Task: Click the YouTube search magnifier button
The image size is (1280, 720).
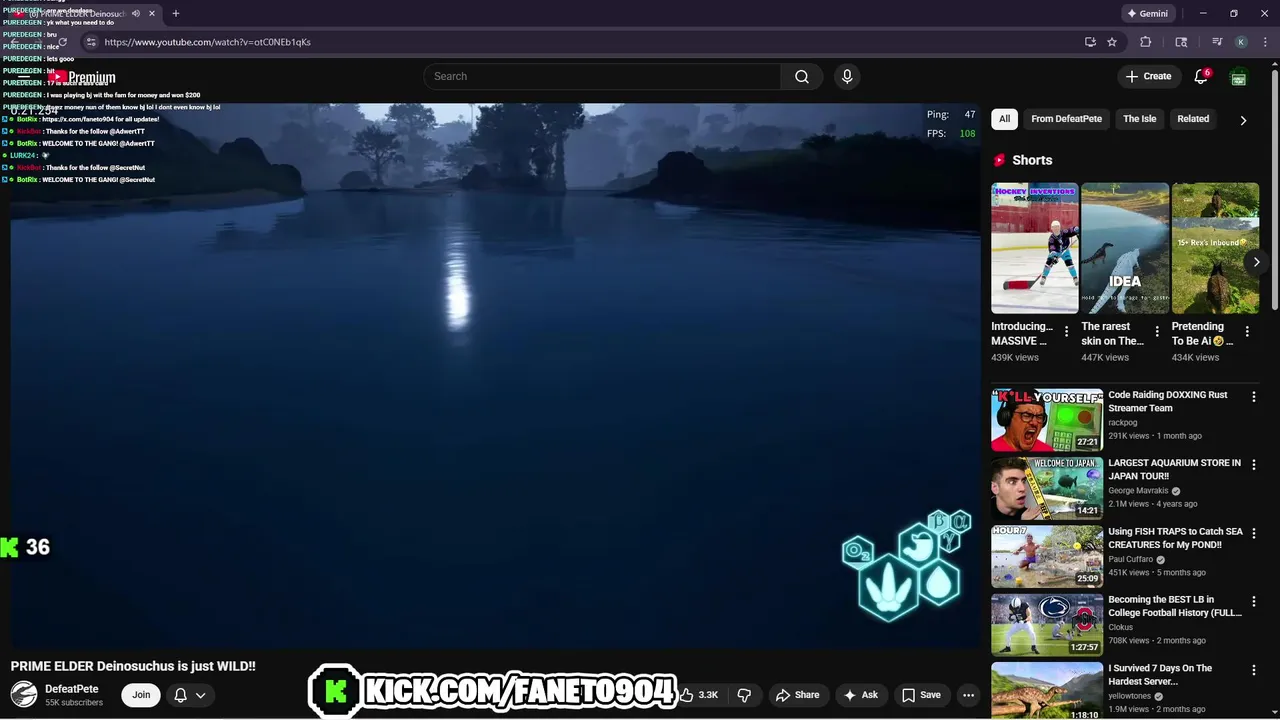Action: click(802, 76)
